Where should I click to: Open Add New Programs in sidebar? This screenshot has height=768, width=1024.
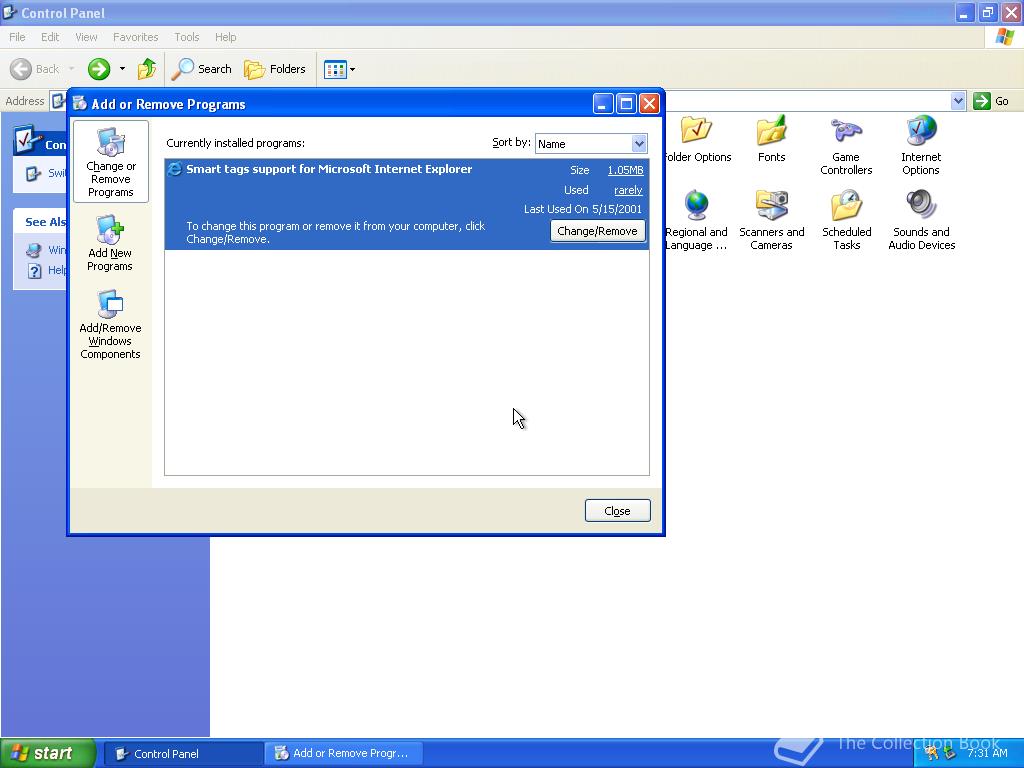(110, 243)
